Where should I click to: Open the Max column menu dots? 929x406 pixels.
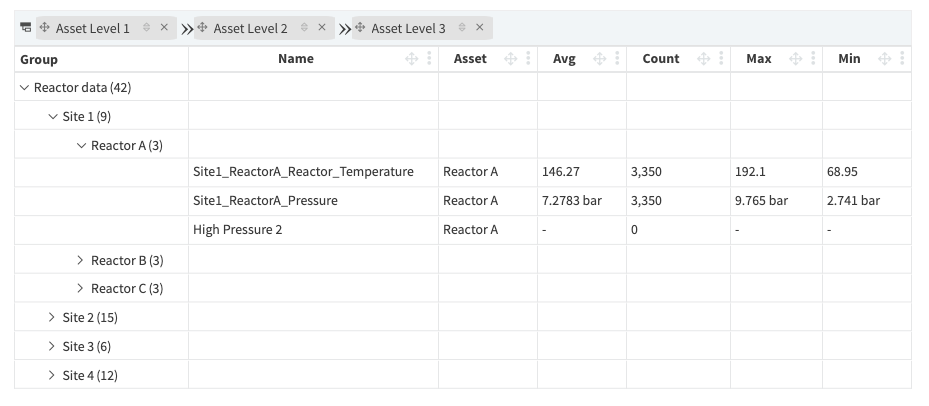(x=813, y=58)
